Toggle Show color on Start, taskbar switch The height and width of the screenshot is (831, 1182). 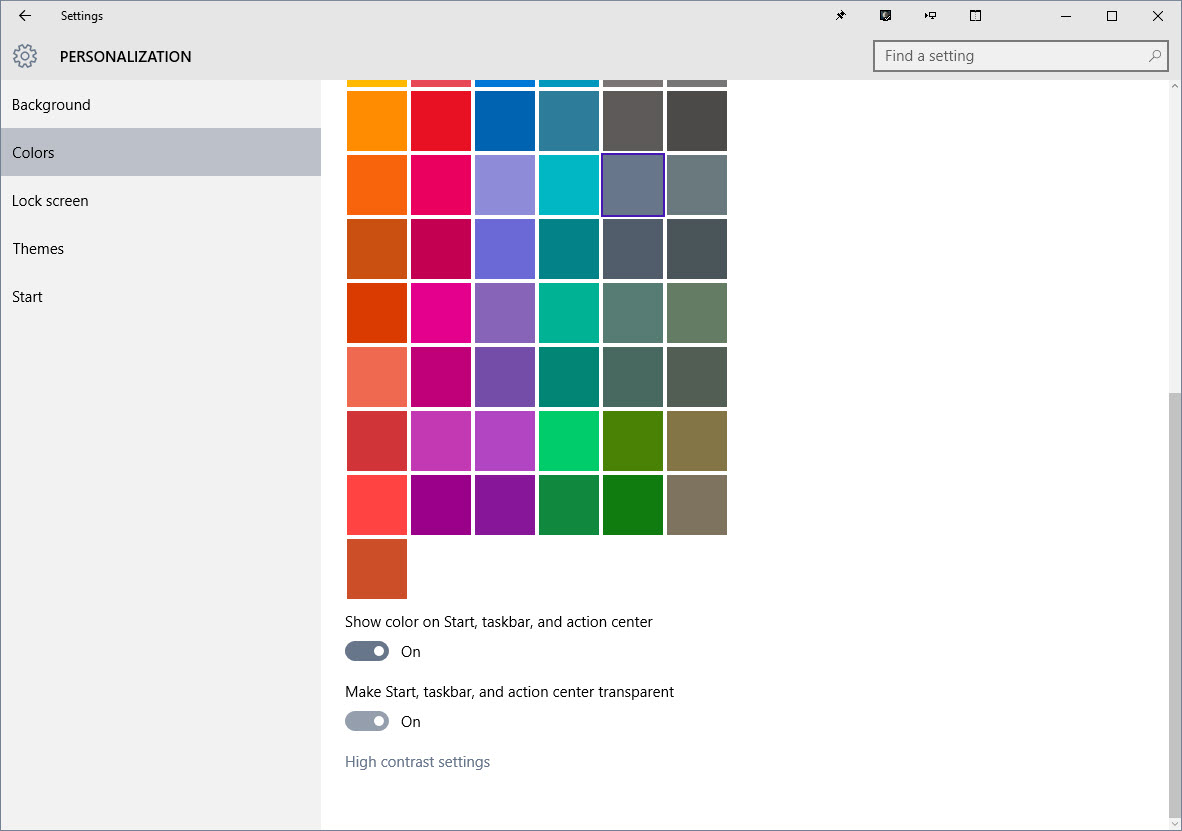tap(367, 652)
